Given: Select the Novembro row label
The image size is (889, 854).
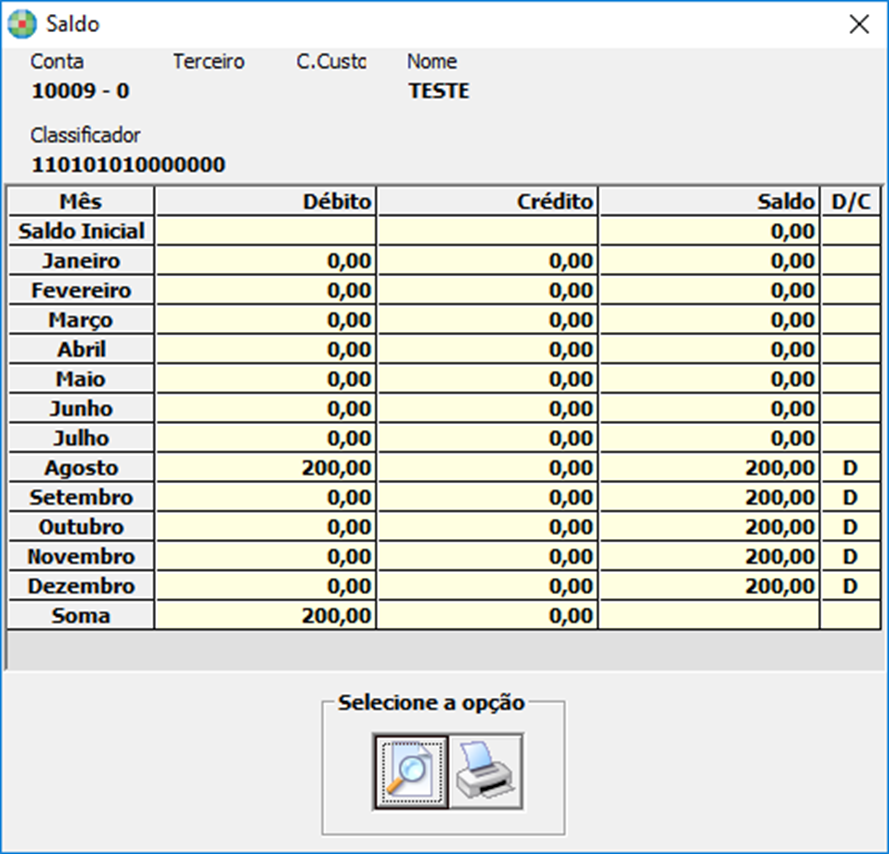Looking at the screenshot, I should (81, 556).
